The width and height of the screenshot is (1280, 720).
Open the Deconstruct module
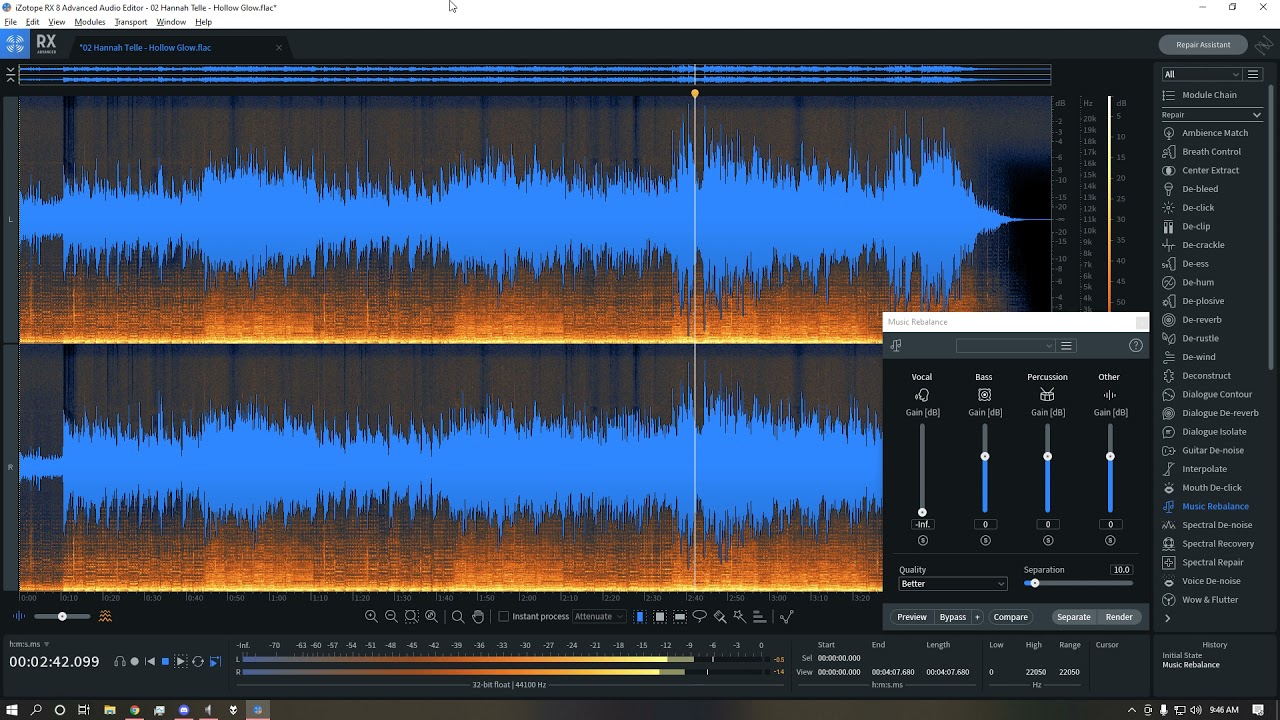tap(1196, 376)
